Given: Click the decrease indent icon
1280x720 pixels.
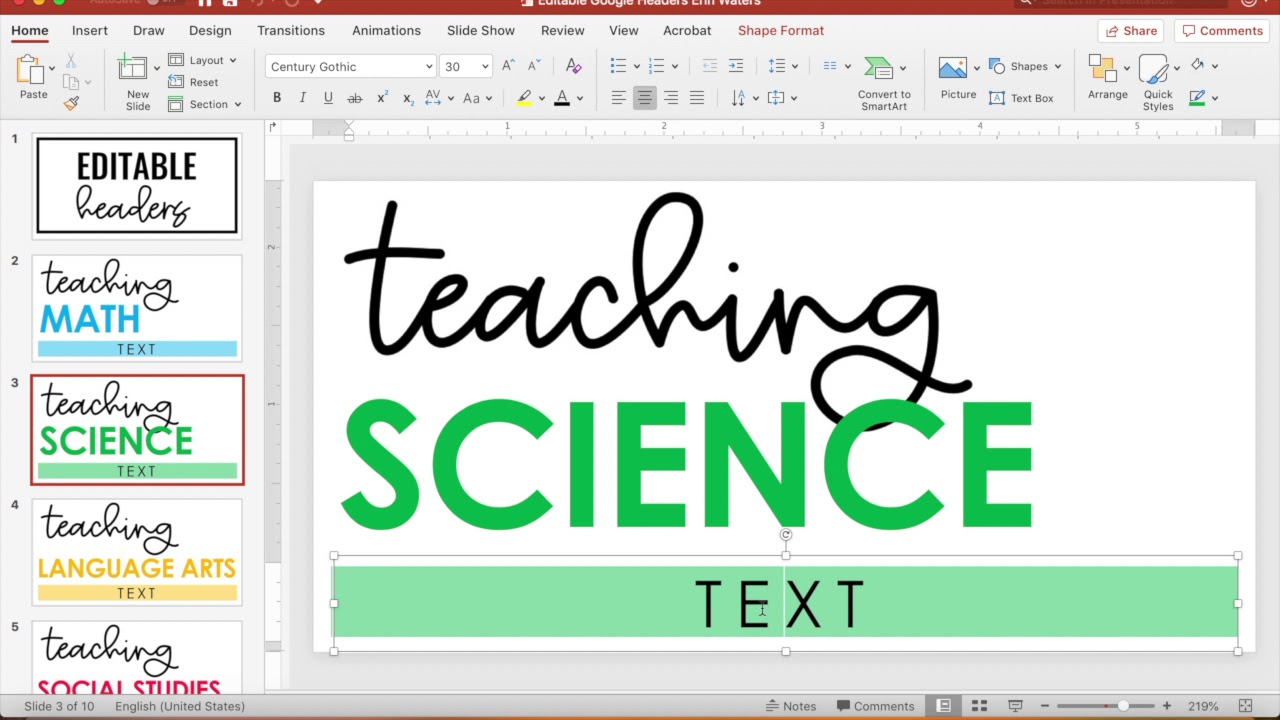Looking at the screenshot, I should tap(710, 66).
